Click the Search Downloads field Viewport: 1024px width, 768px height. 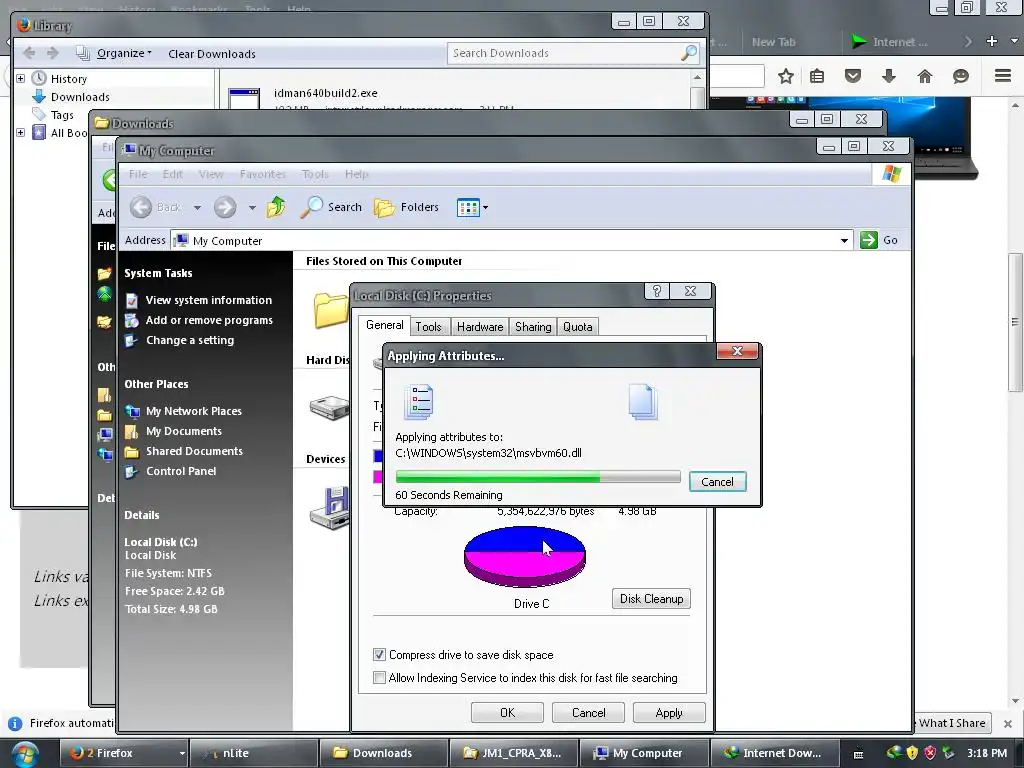coord(573,53)
